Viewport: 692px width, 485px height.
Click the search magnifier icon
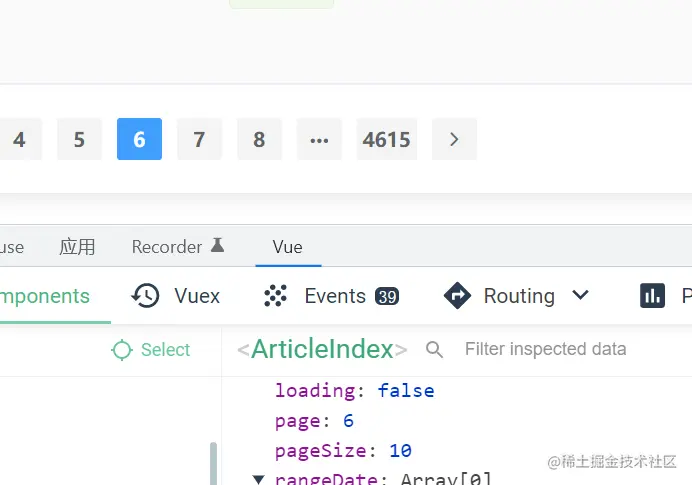pyautogui.click(x=434, y=349)
